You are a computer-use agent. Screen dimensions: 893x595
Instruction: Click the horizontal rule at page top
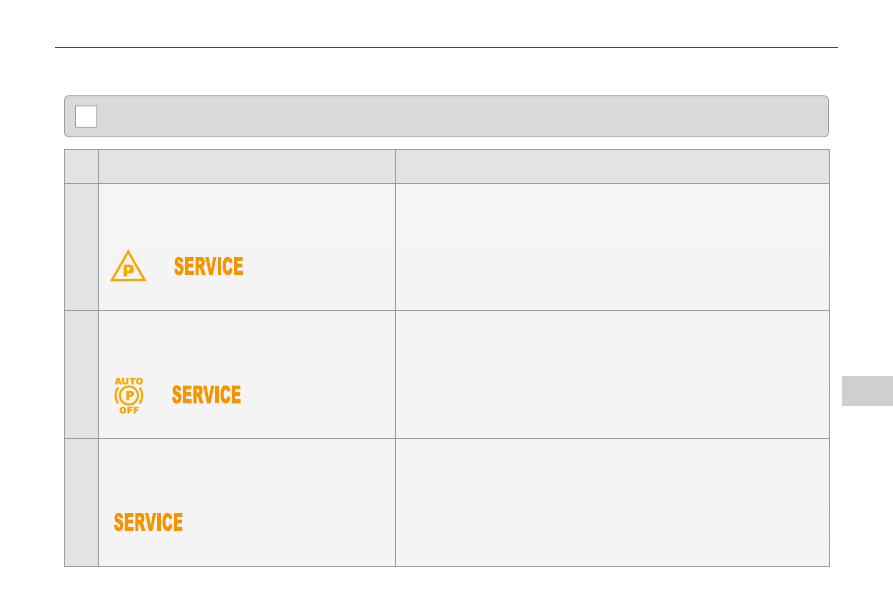point(446,47)
